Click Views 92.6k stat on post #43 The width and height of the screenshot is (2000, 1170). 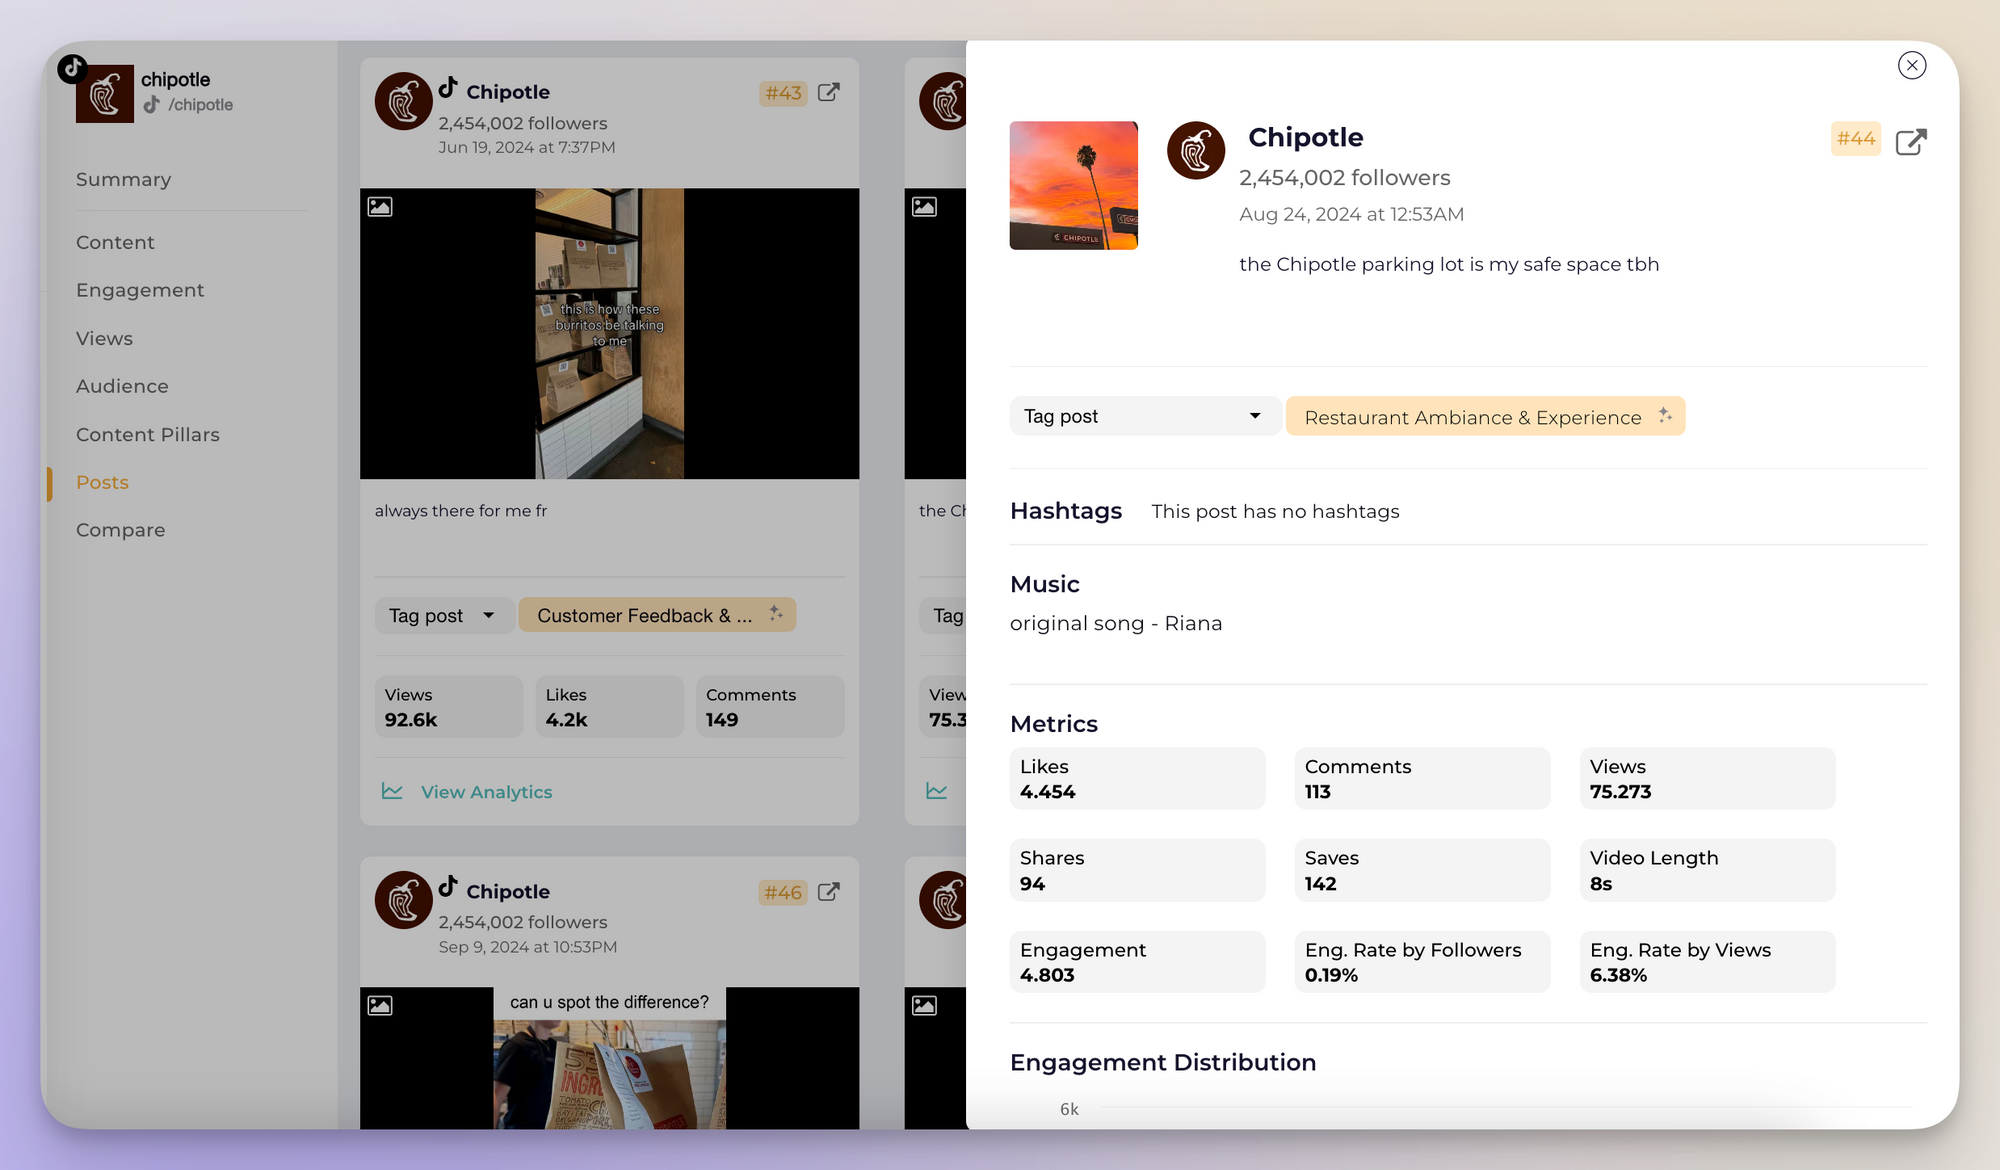coord(448,707)
